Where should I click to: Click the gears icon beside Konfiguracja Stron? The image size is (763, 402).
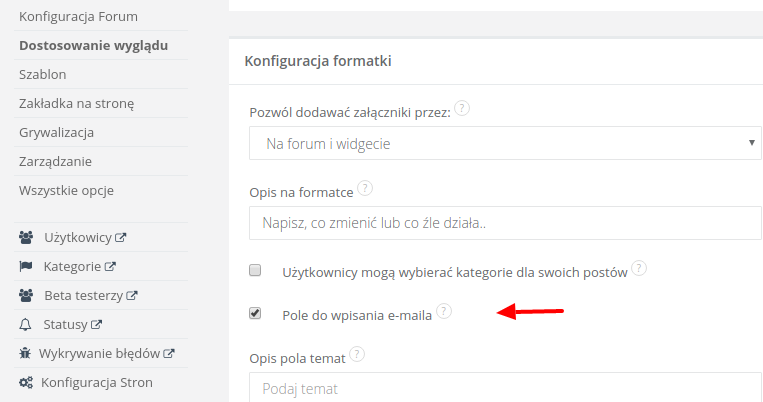click(26, 382)
